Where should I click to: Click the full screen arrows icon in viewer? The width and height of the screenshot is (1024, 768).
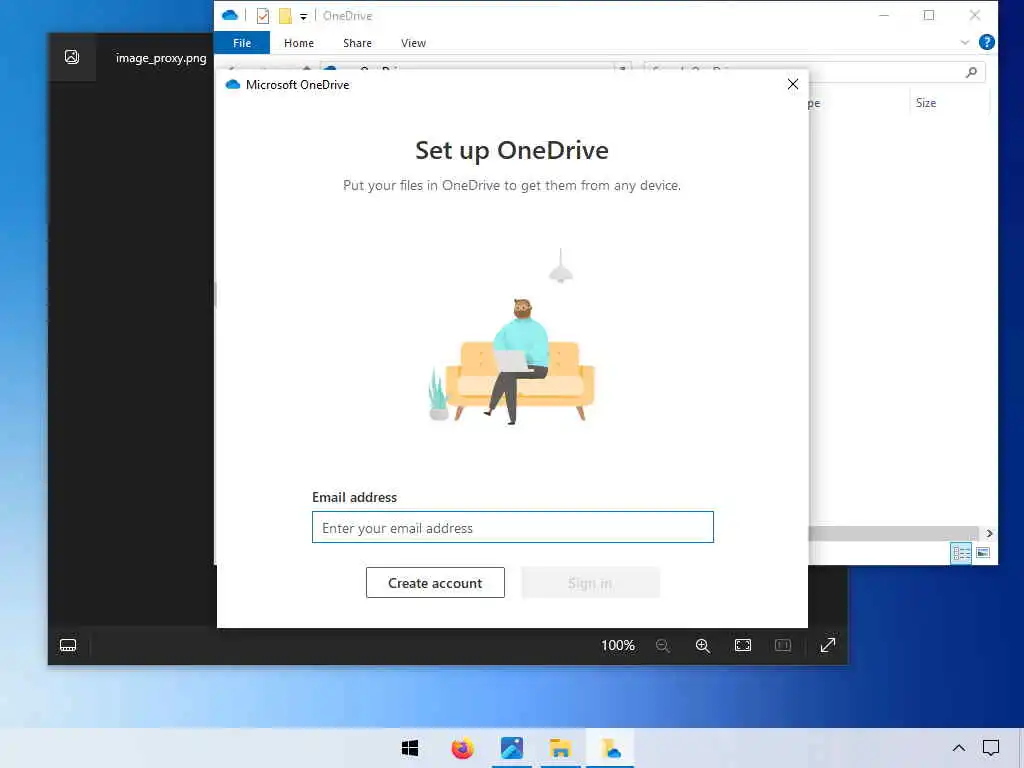pyautogui.click(x=828, y=645)
